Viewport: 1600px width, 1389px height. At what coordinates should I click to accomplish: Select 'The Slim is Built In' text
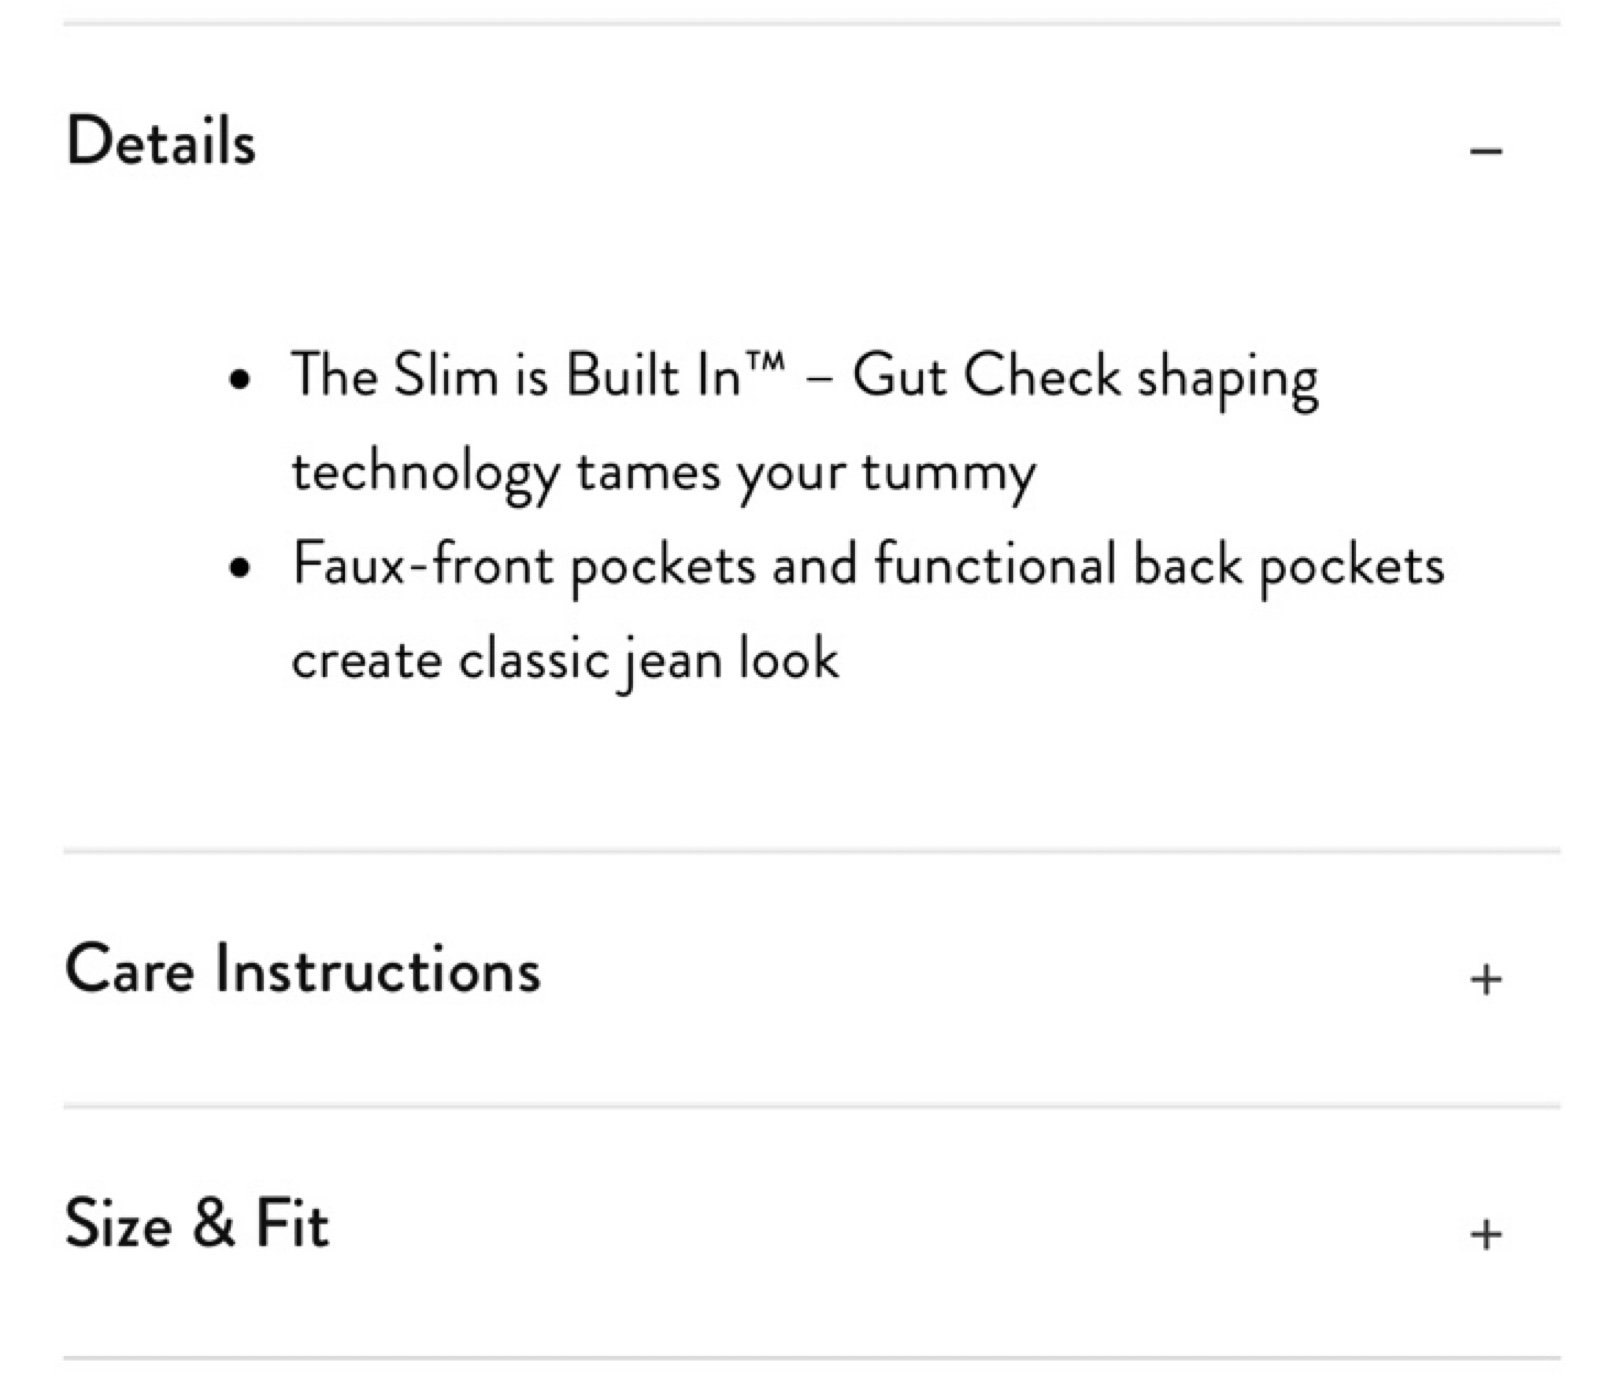[x=517, y=376]
